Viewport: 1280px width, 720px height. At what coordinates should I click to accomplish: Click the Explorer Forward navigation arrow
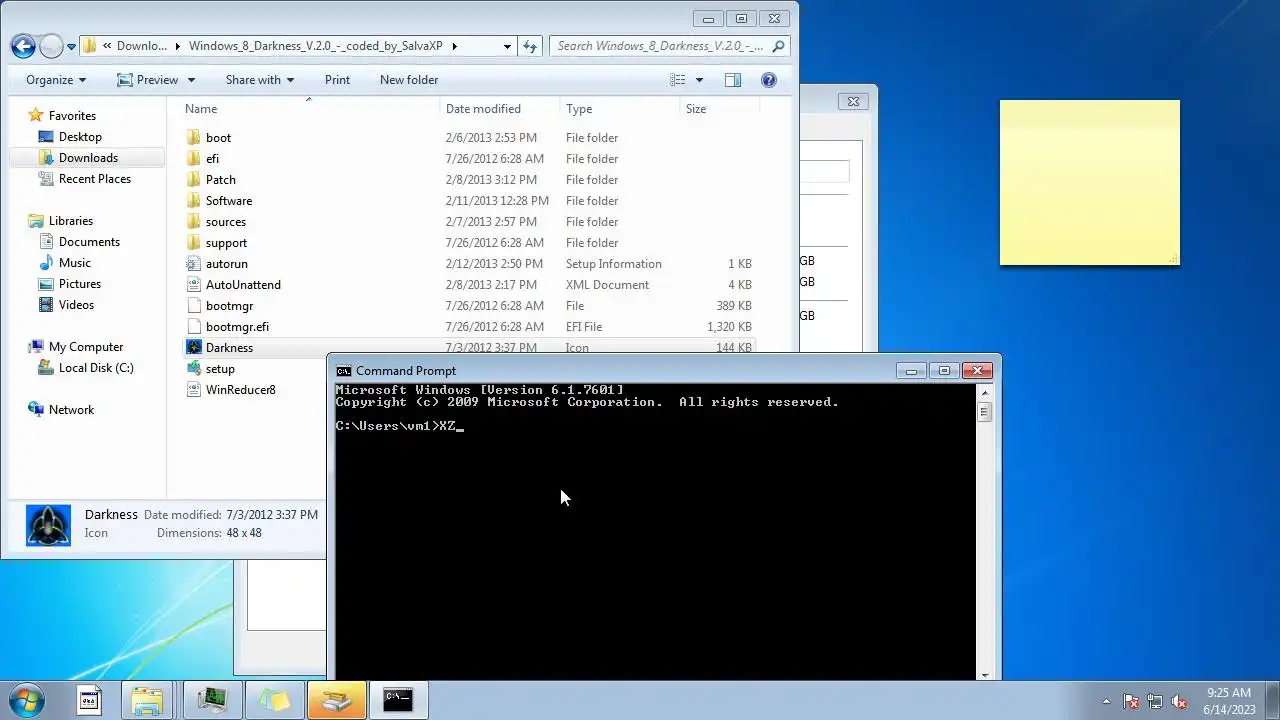(x=51, y=46)
